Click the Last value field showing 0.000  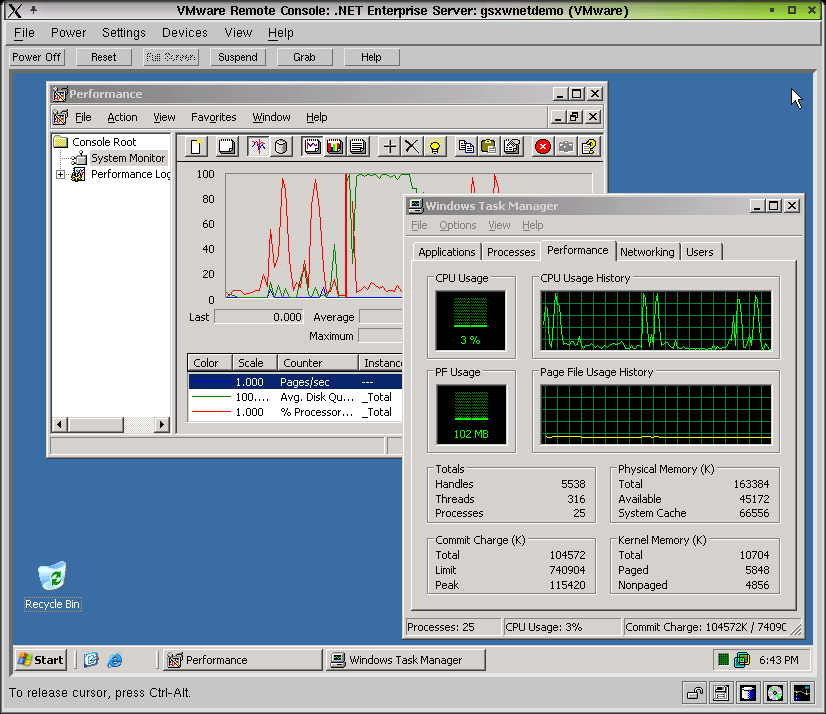coord(259,317)
